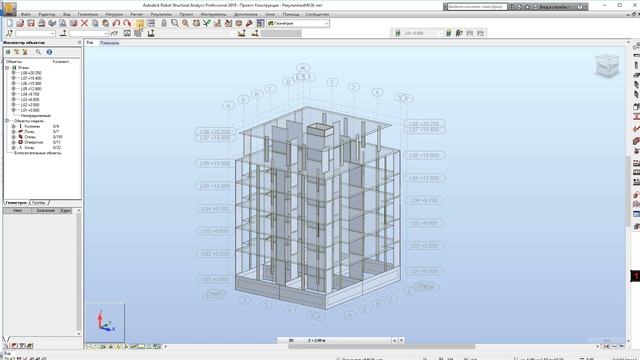Open the second selection dropdown on second toolbar row
The width and height of the screenshot is (640, 360).
[x=89, y=33]
